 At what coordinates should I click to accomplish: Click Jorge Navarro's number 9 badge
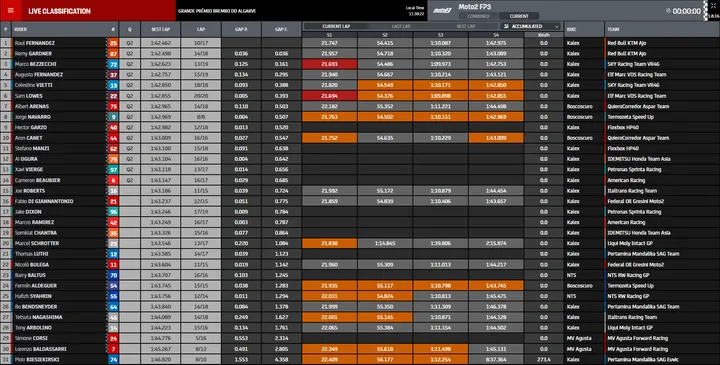113,117
